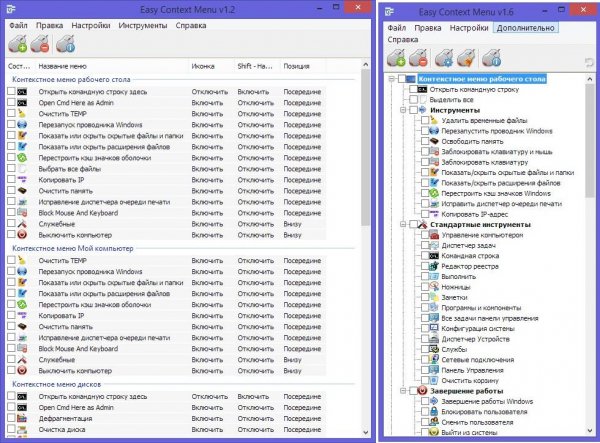This screenshot has width=600, height=443.
Task: Select Контекстное меню дисков group header
Action: [57, 384]
